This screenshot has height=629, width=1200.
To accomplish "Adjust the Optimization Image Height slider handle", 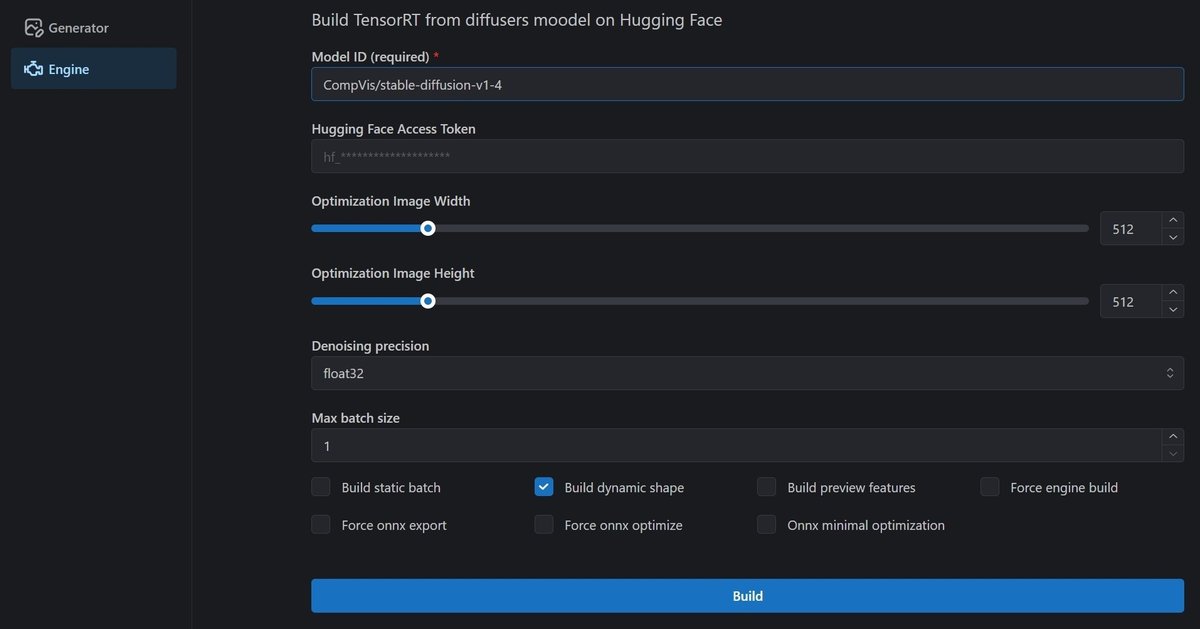I will pos(428,300).
